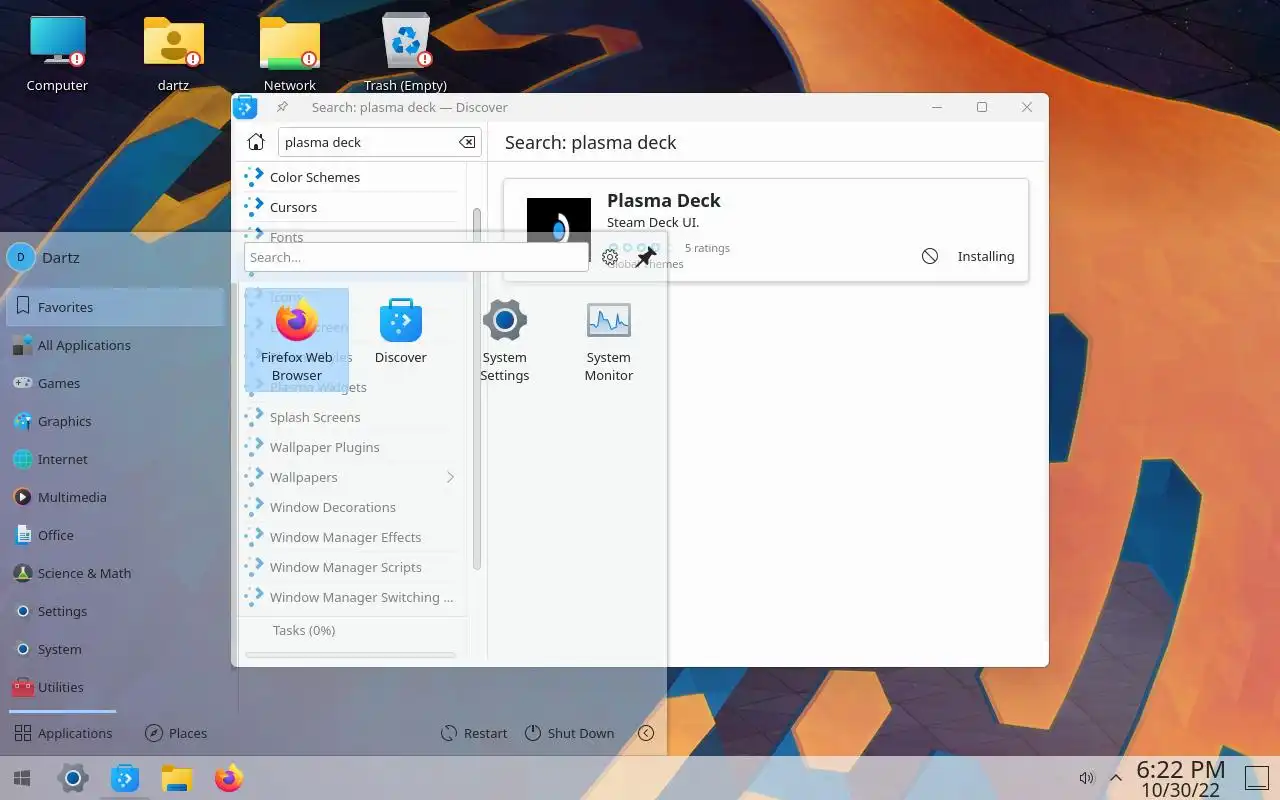The height and width of the screenshot is (800, 1280).
Task: Click the Shut Down button
Action: coord(569,733)
